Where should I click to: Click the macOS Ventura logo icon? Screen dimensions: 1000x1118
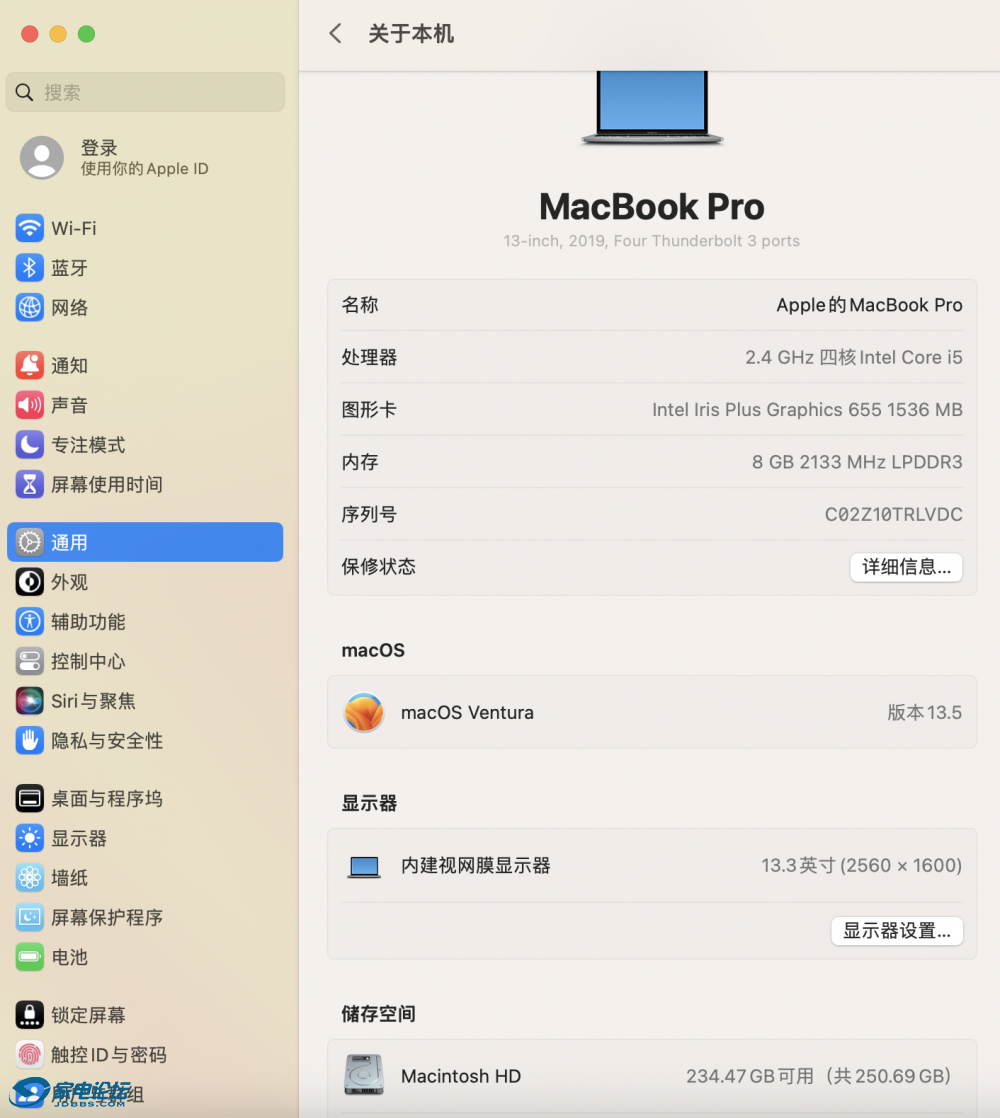click(x=364, y=712)
